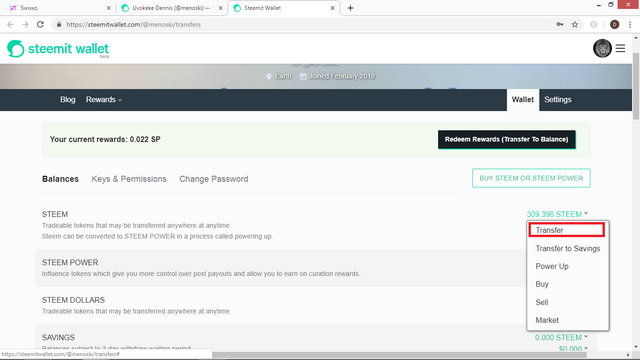Click BUY STEEM OR STEEM POWER button
Image resolution: width=640 pixels, height=360 pixels.
[x=531, y=178]
